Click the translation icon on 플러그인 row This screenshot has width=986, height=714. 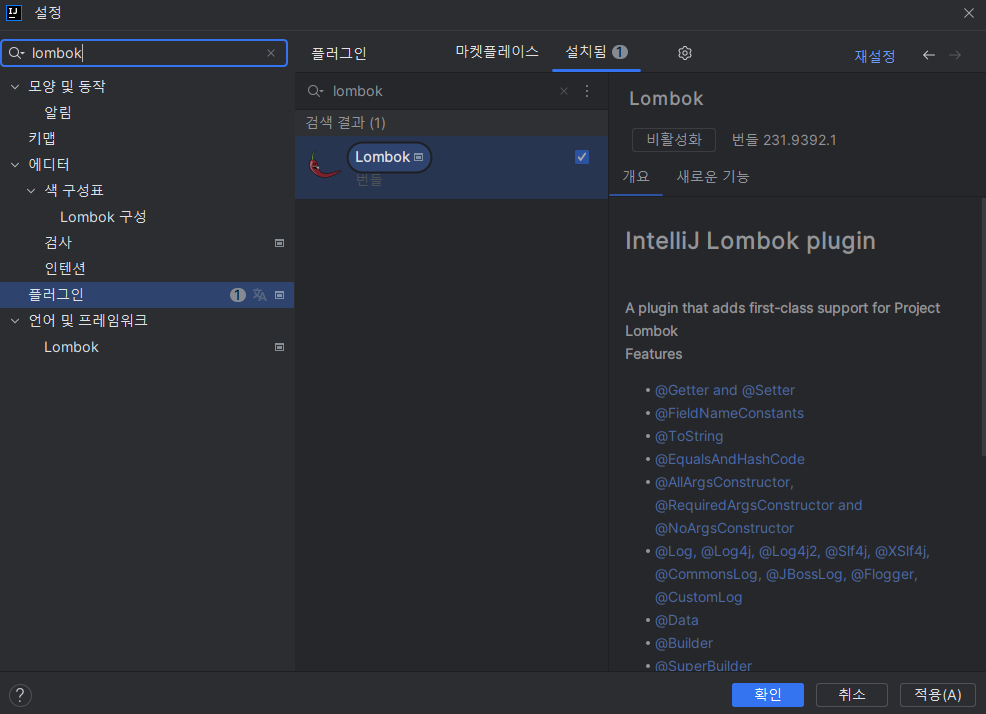pos(260,294)
